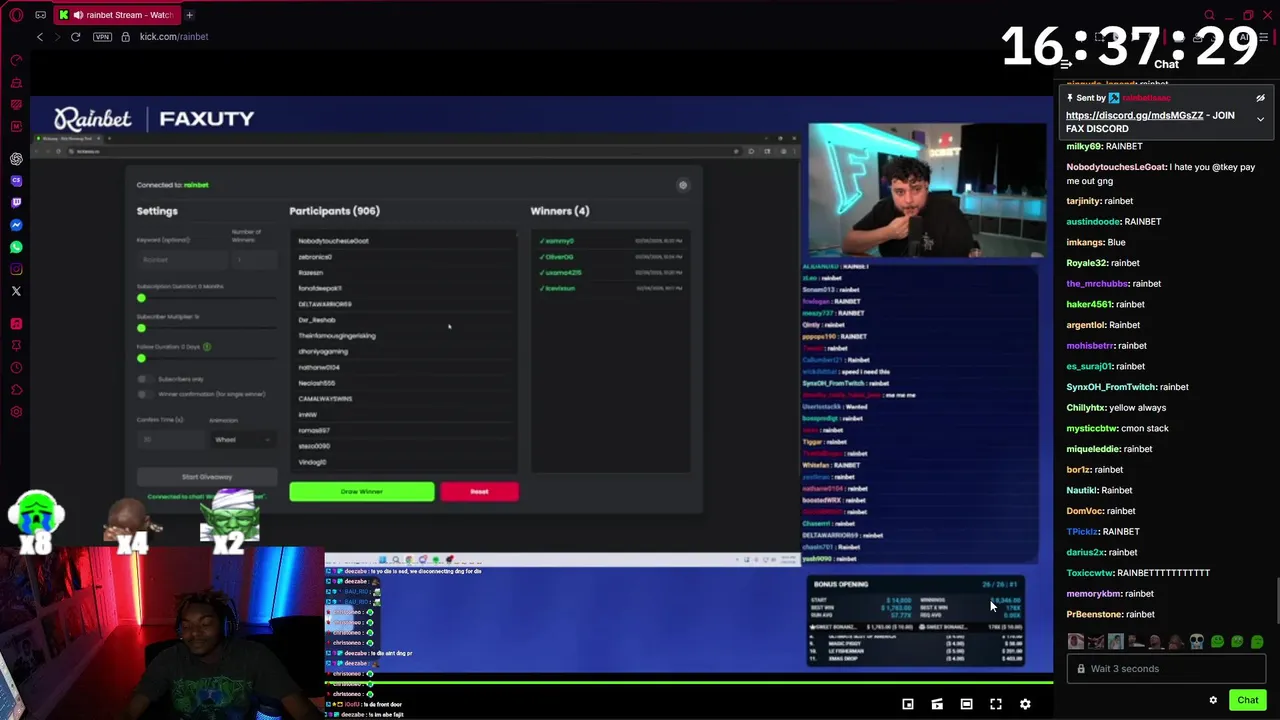Screen dimensions: 1280x720
Task: Select the rainbet Stream browser tab
Action: coord(117,15)
